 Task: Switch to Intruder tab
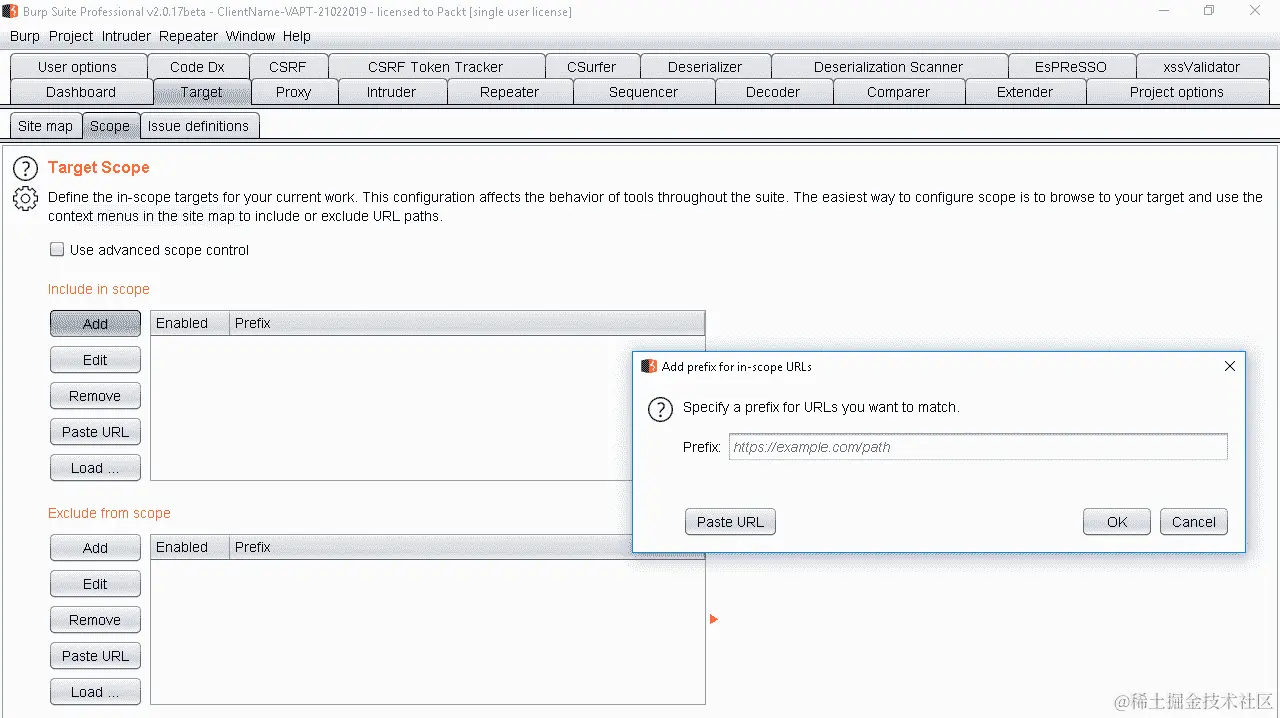coord(391,92)
